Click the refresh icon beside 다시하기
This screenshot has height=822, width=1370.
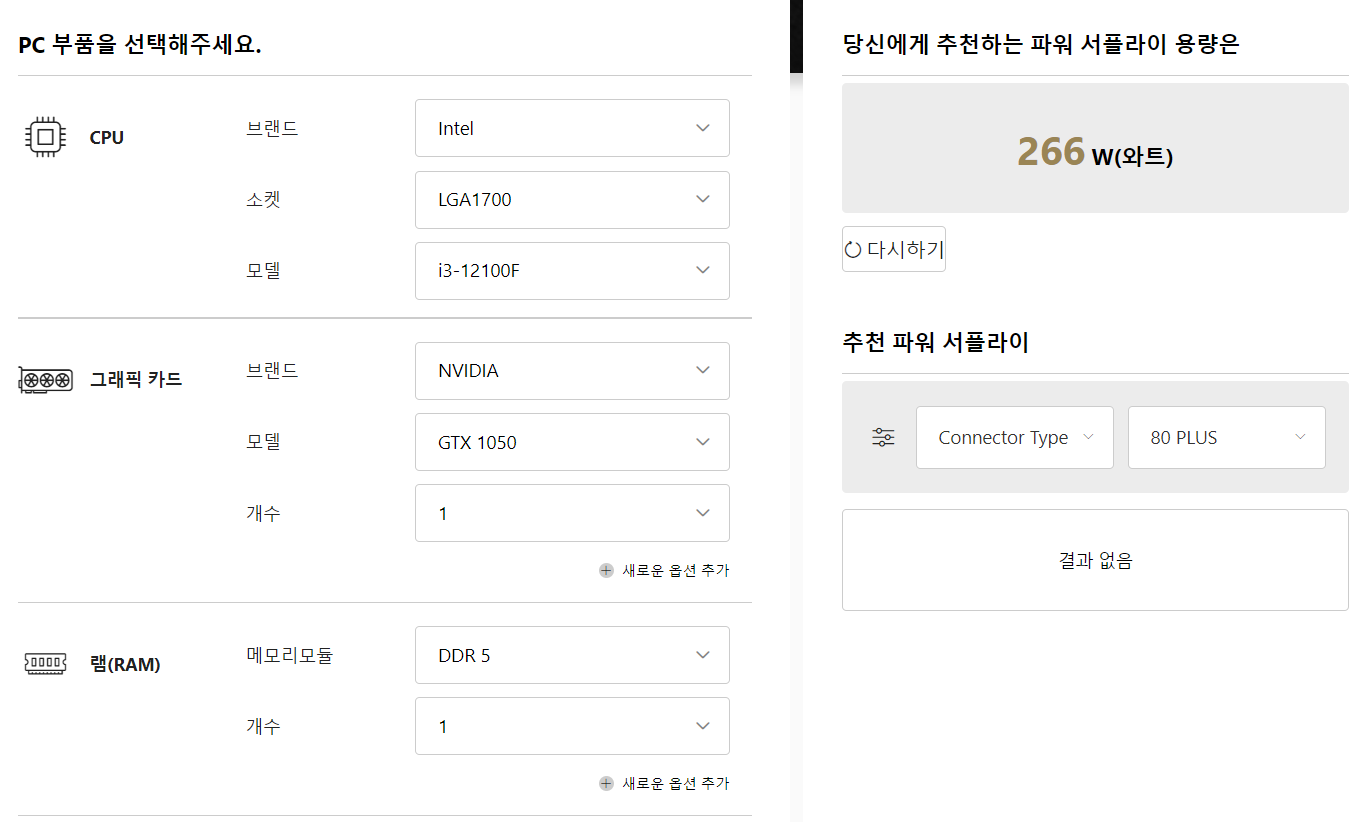click(853, 249)
